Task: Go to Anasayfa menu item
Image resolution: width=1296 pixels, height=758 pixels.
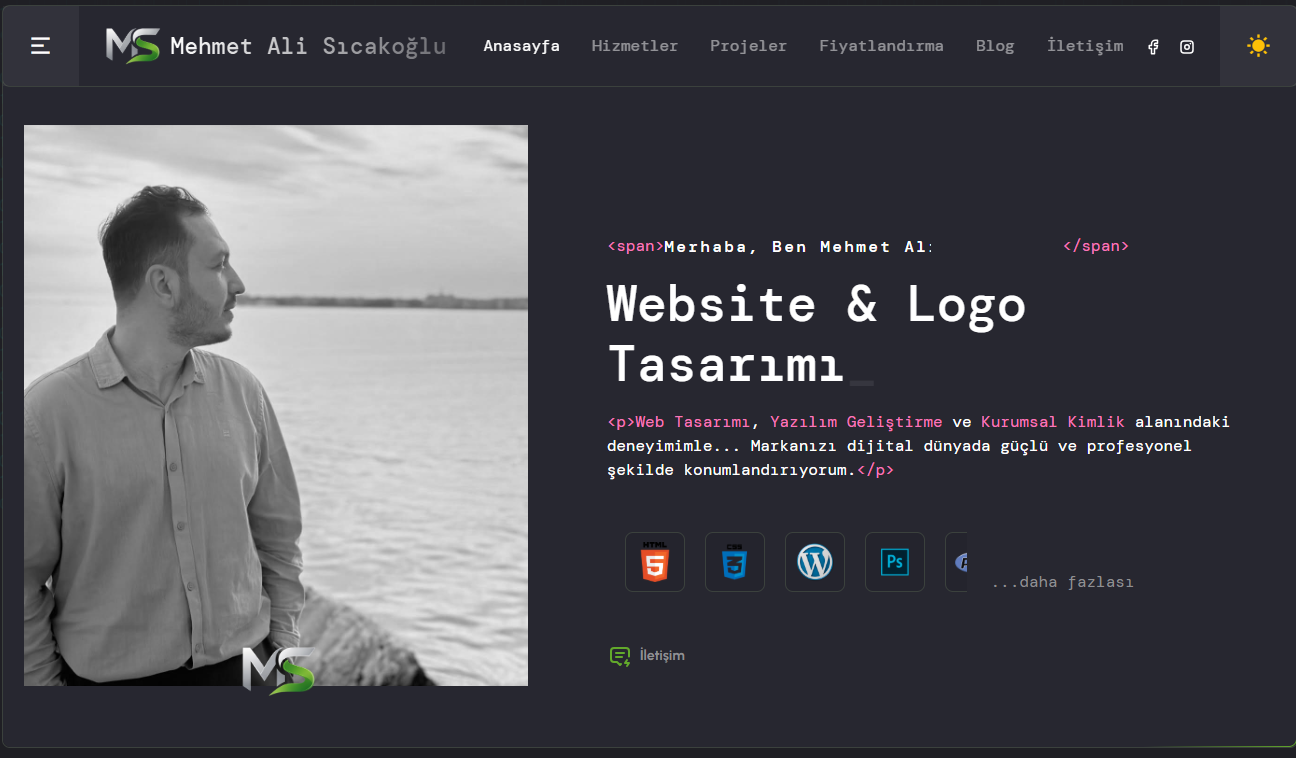Action: [521, 46]
